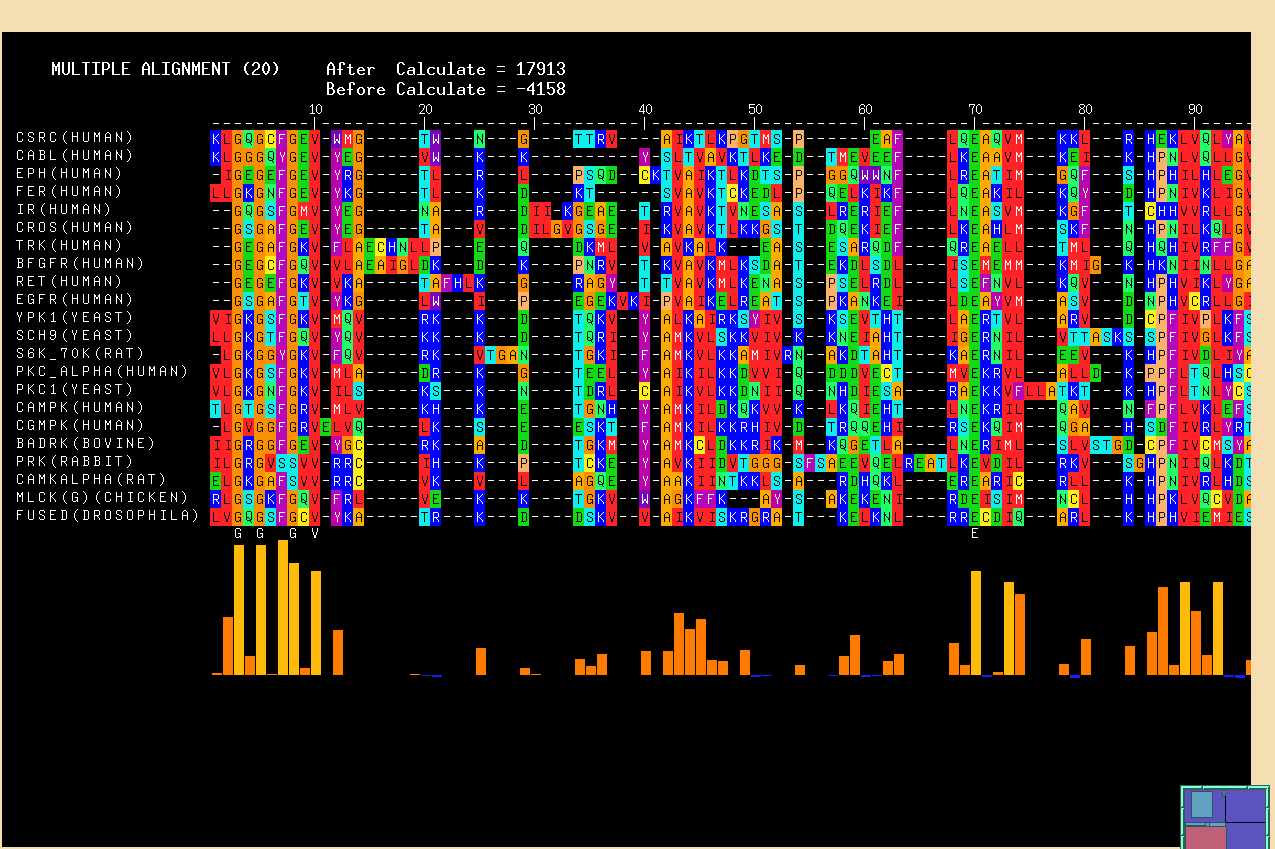Viewport: 1275px width, 849px height.
Task: Click consensus letter E below the alignment
Action: click(975, 533)
